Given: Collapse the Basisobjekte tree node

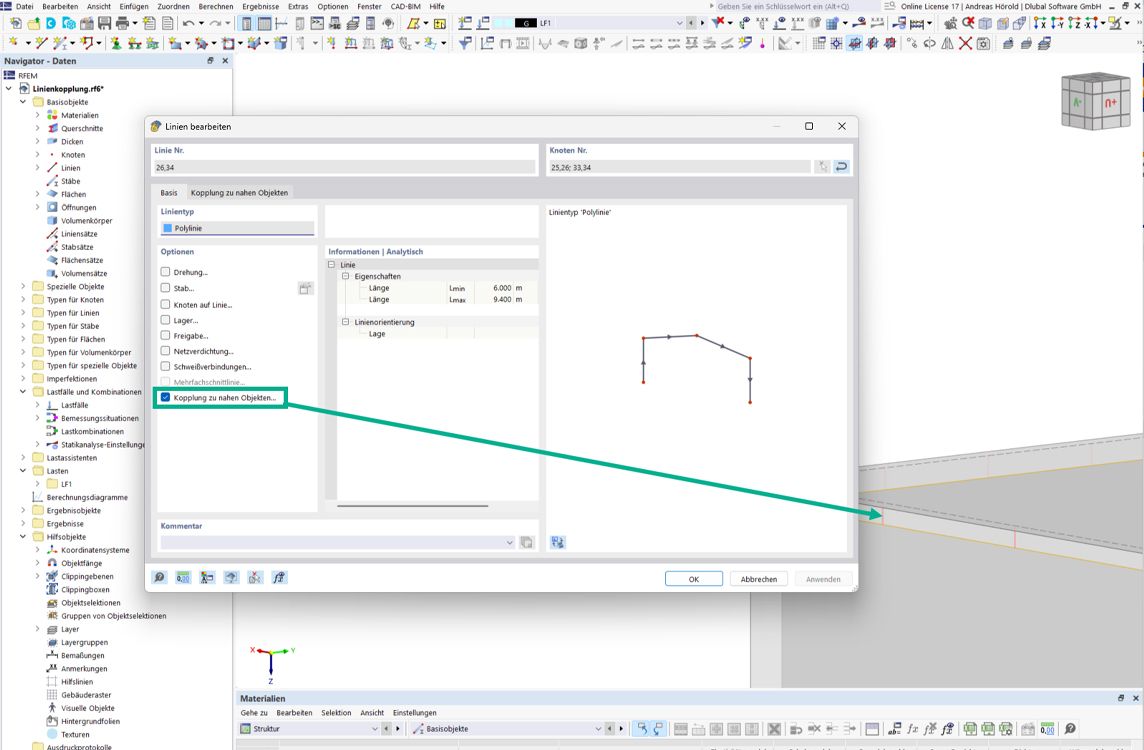Looking at the screenshot, I should [x=23, y=102].
